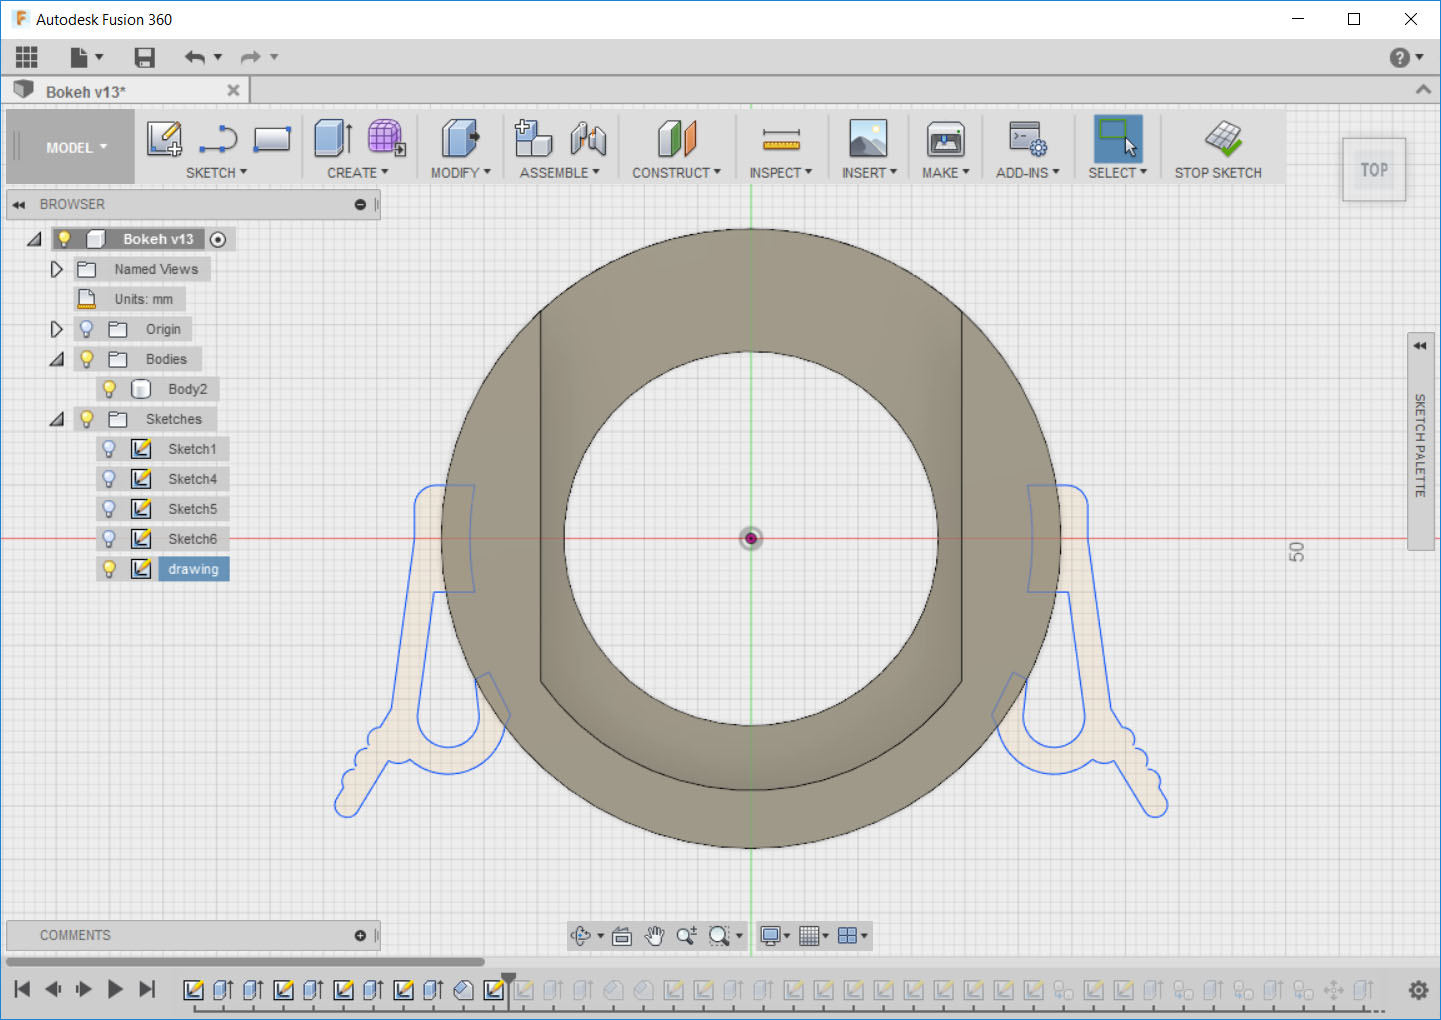Click the Measure icon under Inspect

tap(781, 139)
